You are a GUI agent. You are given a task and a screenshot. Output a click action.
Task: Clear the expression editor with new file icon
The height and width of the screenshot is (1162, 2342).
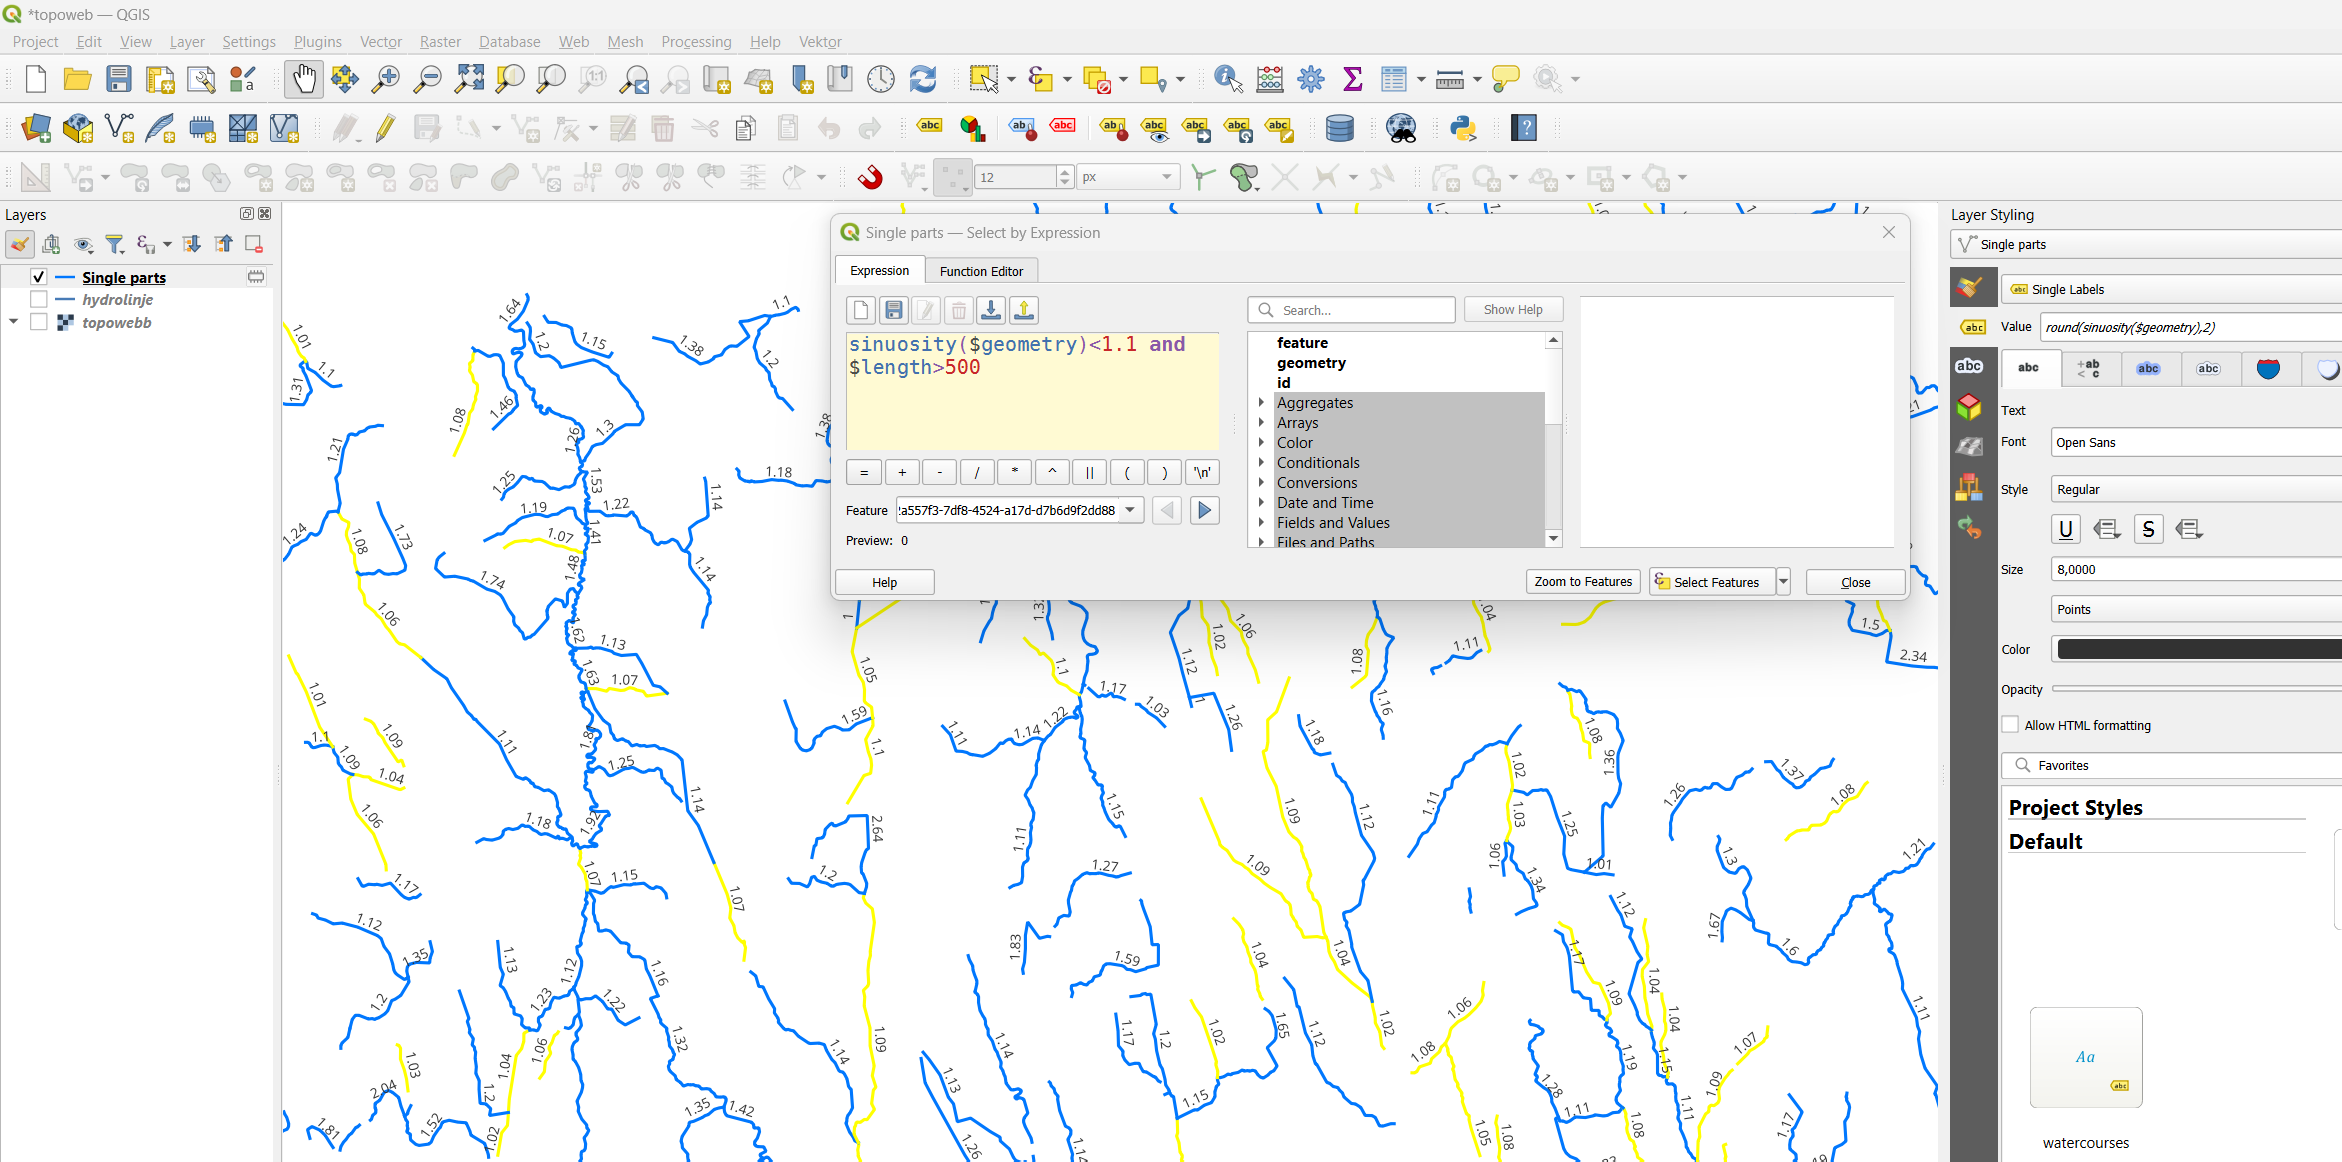(861, 310)
